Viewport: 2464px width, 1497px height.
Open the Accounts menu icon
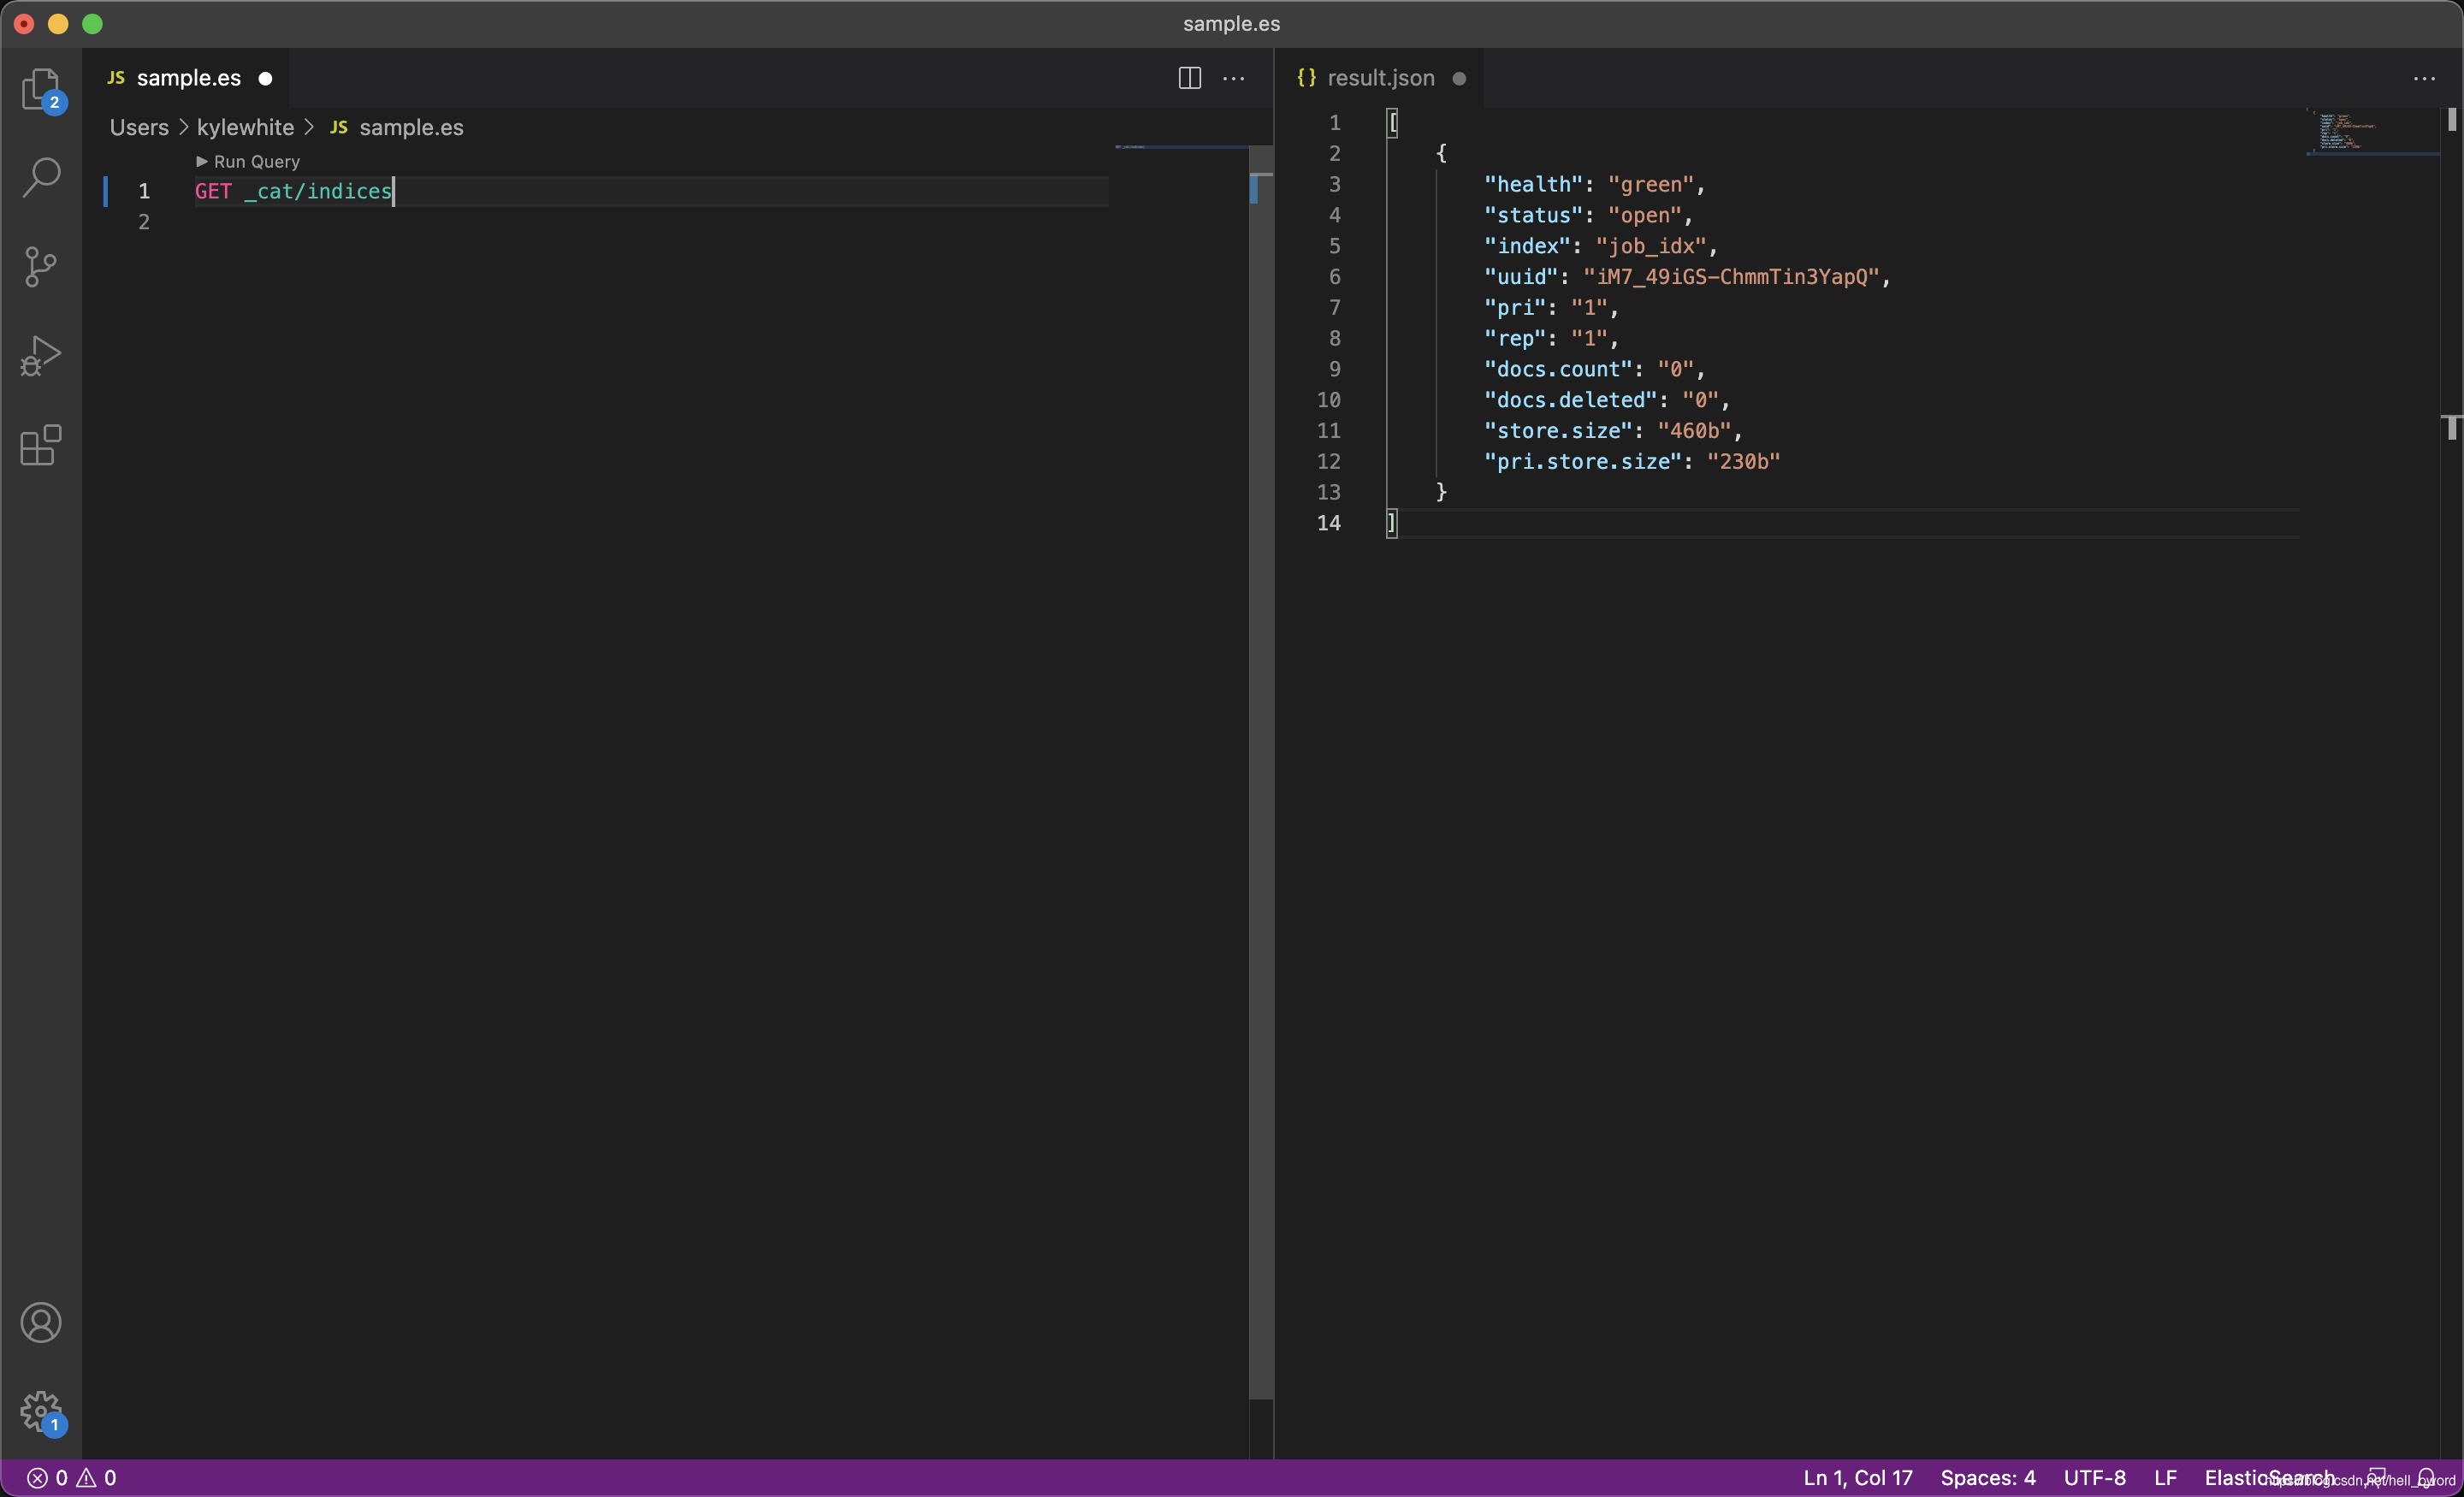point(41,1322)
